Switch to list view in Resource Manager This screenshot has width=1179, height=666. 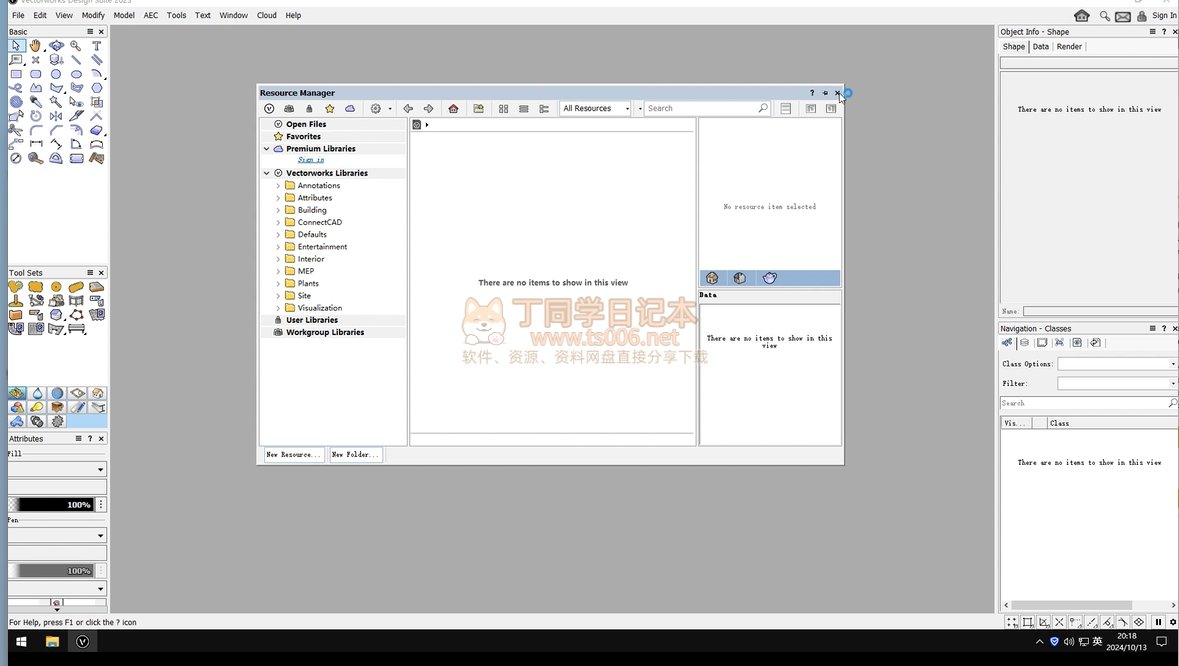523,109
